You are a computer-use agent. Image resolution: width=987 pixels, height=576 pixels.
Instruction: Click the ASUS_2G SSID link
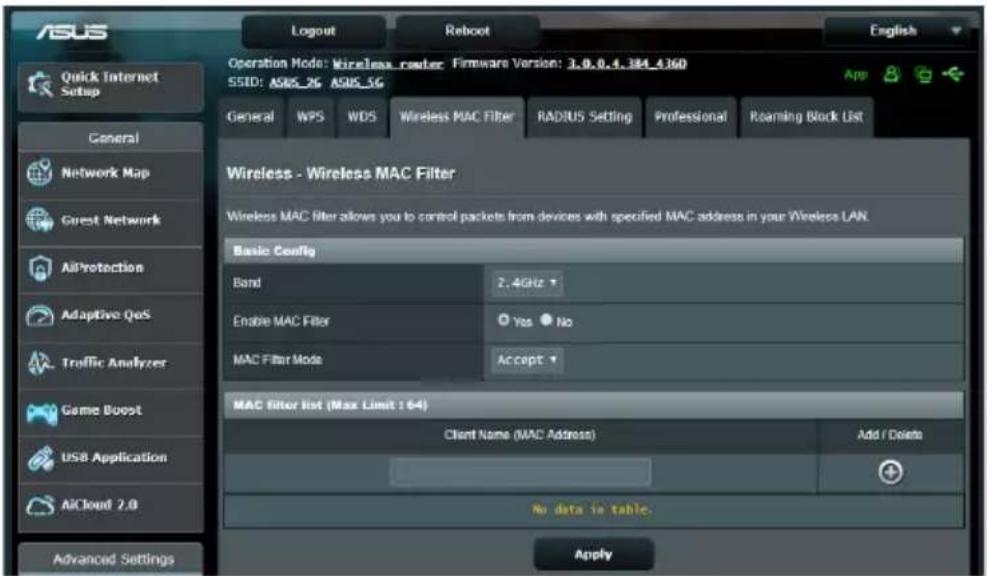tap(295, 82)
